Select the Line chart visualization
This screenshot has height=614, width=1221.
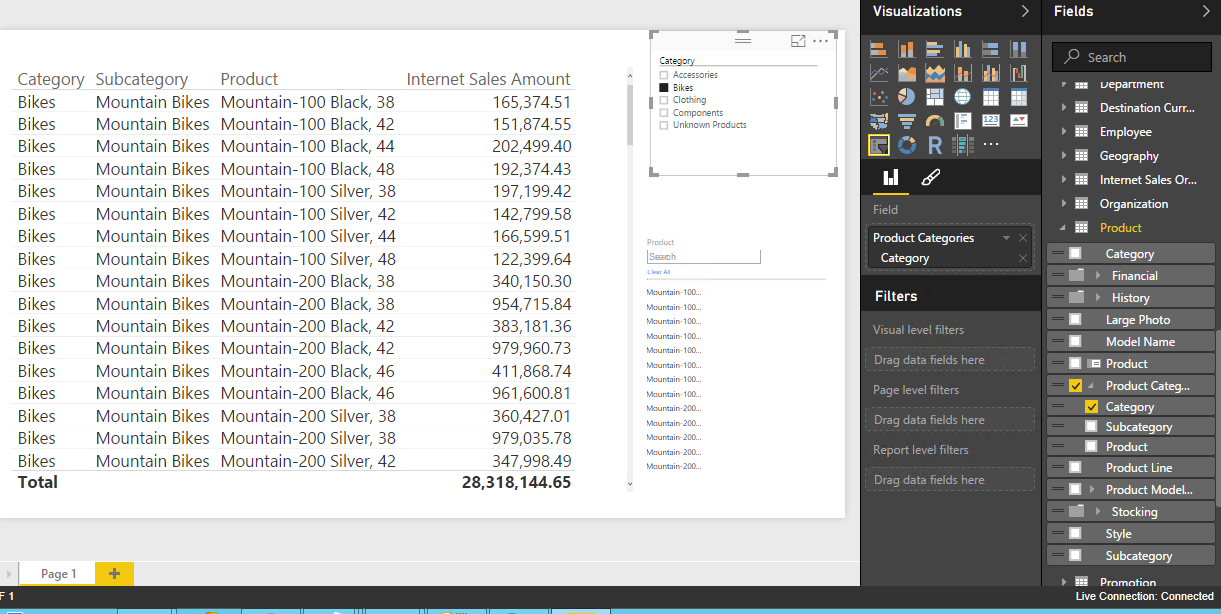click(879, 73)
